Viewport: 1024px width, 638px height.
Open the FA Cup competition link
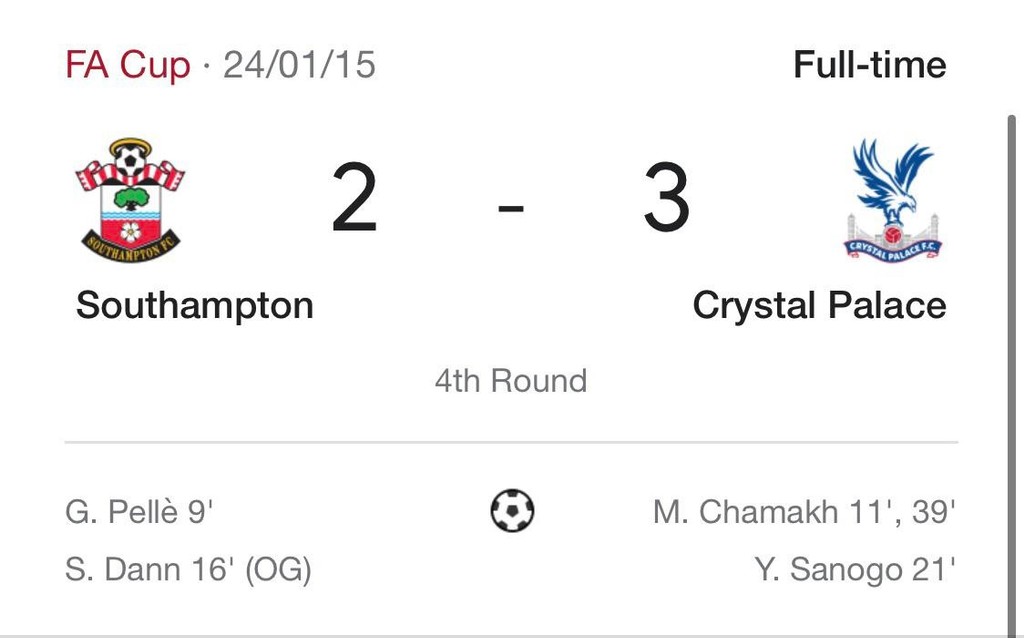pos(127,66)
